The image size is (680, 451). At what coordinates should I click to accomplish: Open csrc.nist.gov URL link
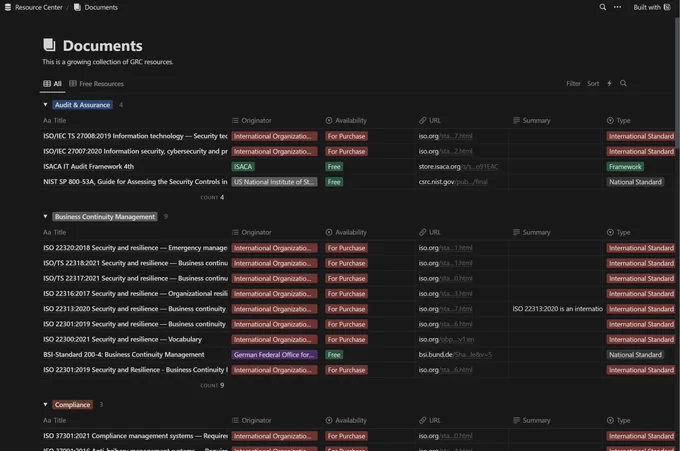pyautogui.click(x=453, y=182)
